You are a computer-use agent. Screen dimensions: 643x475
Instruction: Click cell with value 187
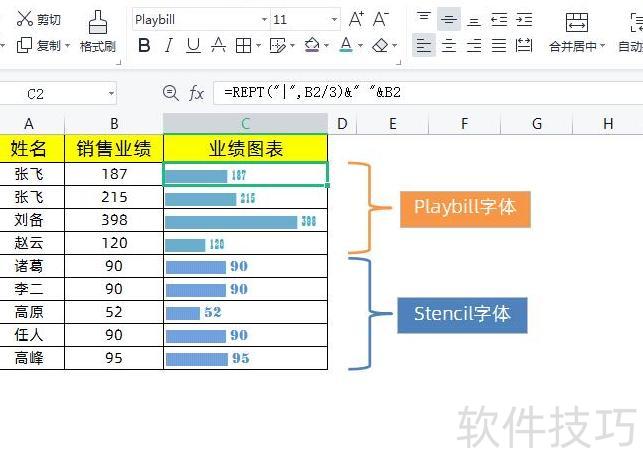coord(114,174)
